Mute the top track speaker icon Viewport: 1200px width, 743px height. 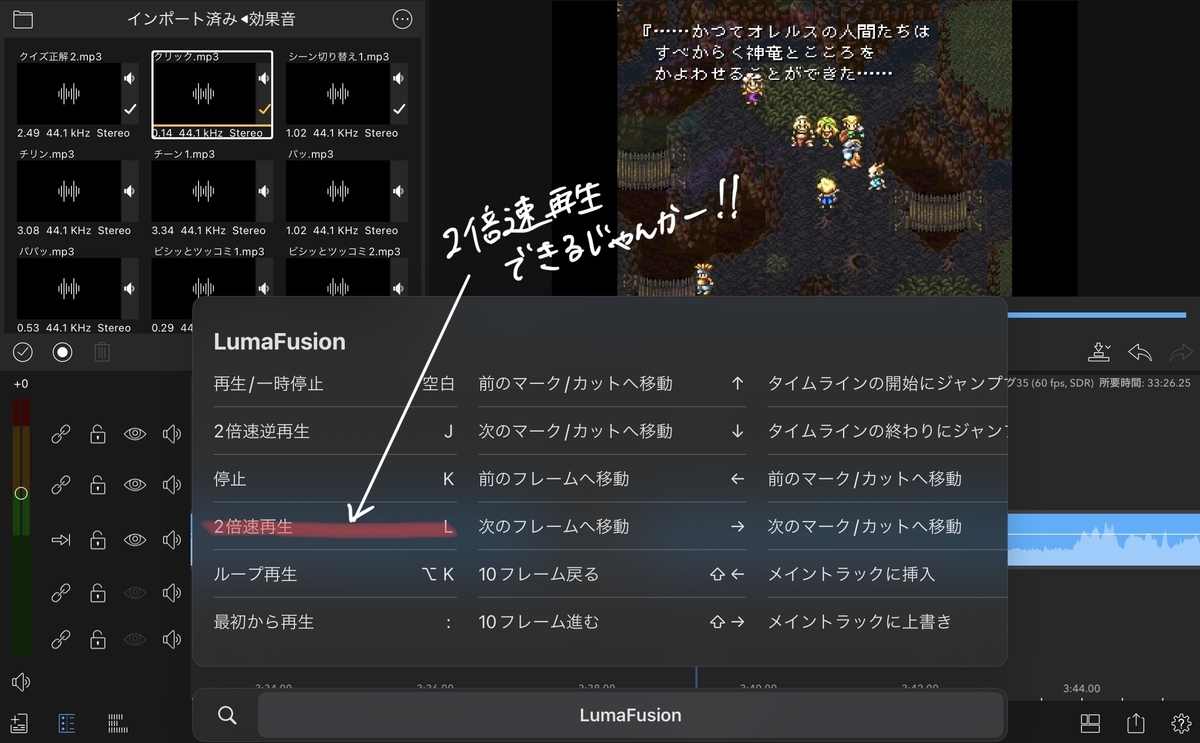(x=172, y=433)
